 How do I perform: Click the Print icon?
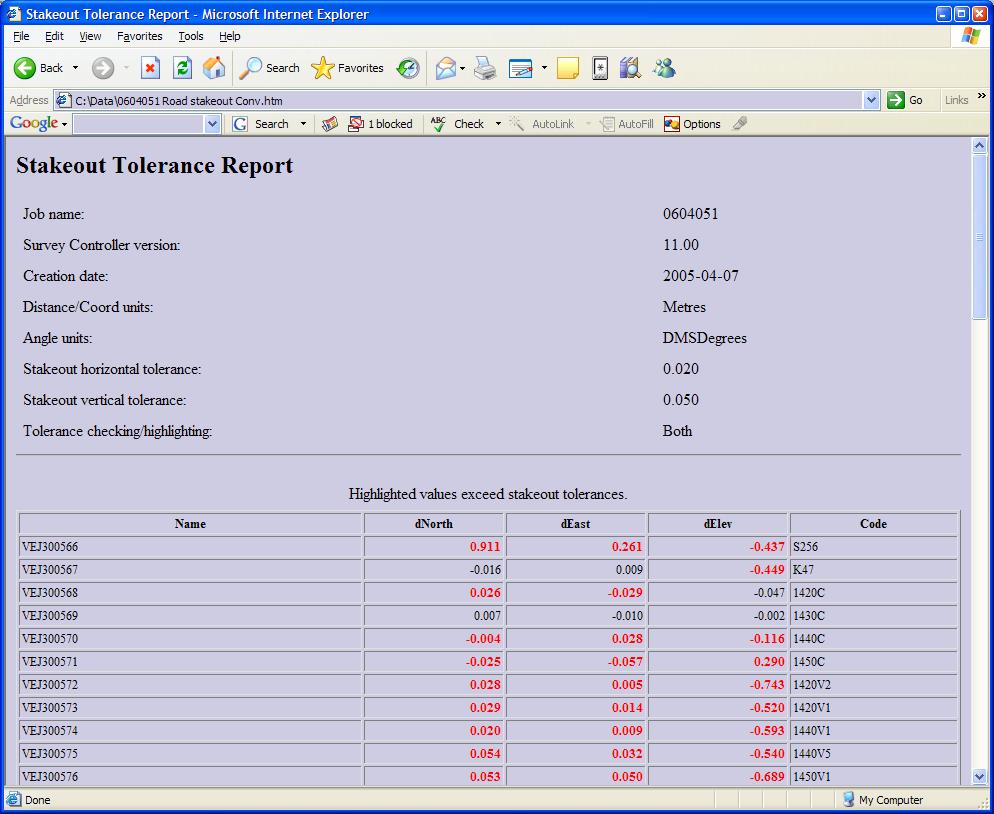click(x=485, y=68)
